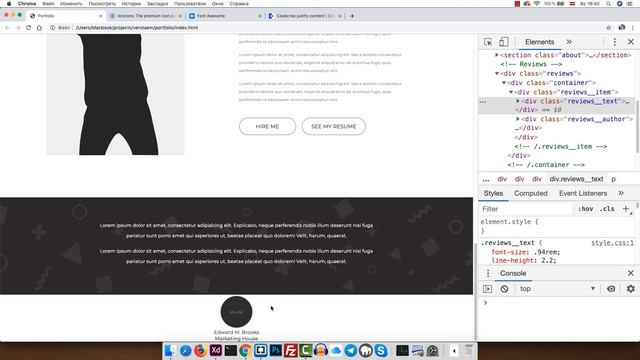Open the Закладки menu
The width and height of the screenshot is (640, 360).
[x=158, y=4]
